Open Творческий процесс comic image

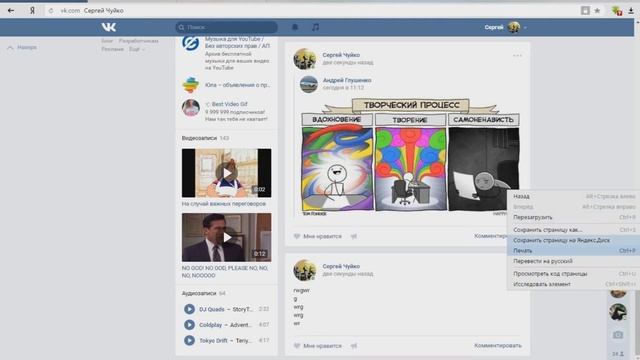pyautogui.click(x=410, y=157)
